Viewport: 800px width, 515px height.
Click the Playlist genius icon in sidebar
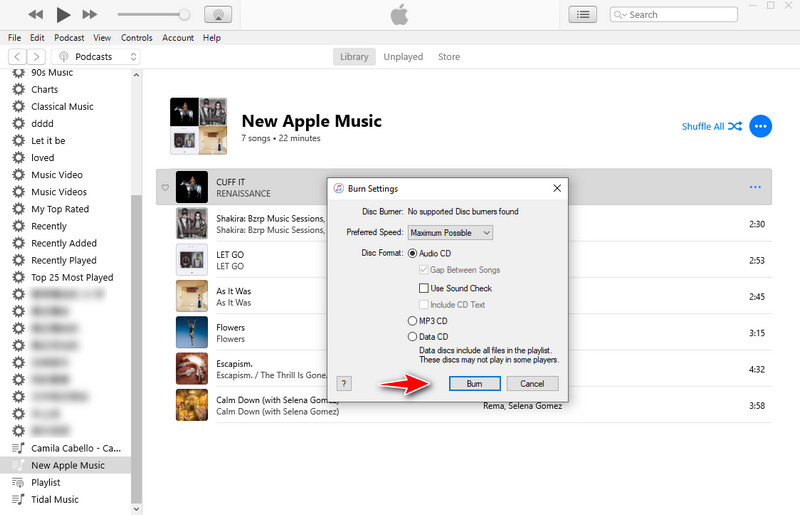18,482
